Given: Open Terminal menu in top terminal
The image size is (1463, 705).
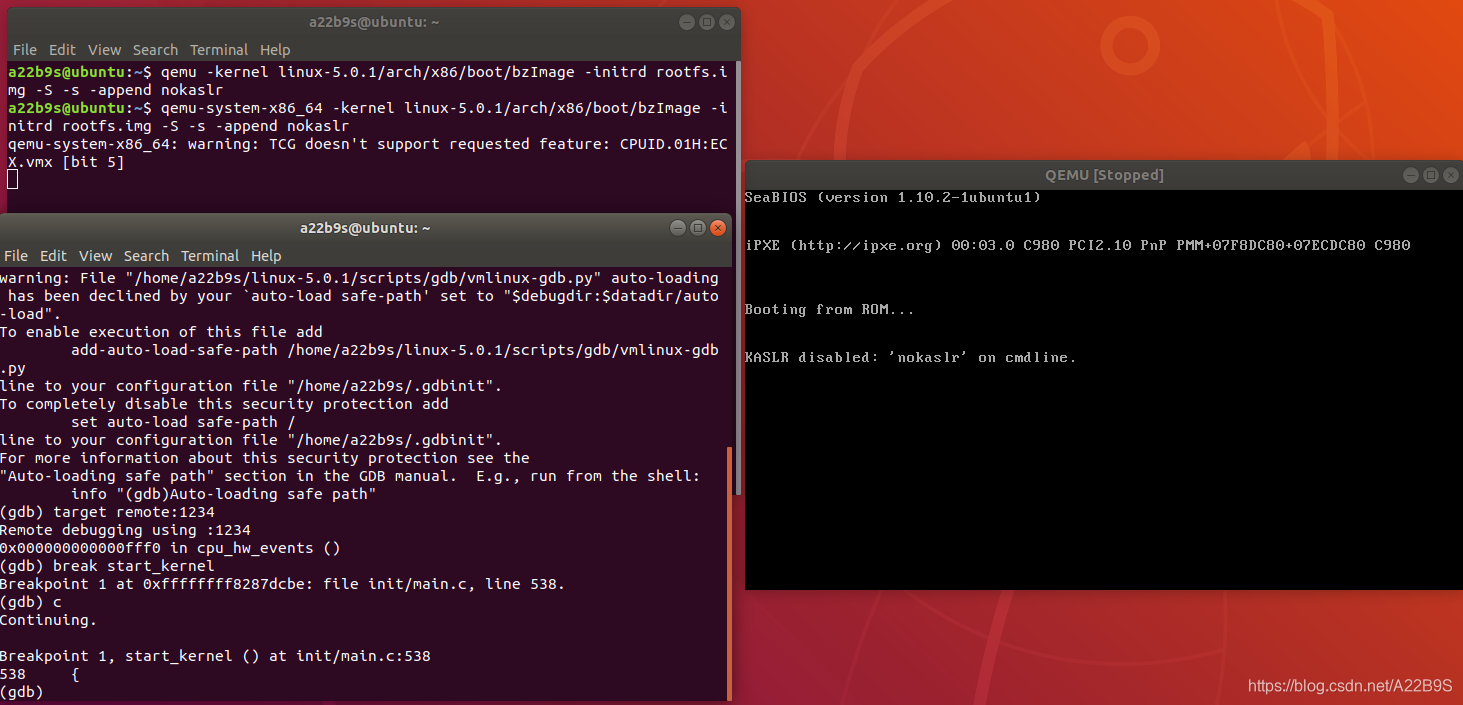Looking at the screenshot, I should click(219, 50).
